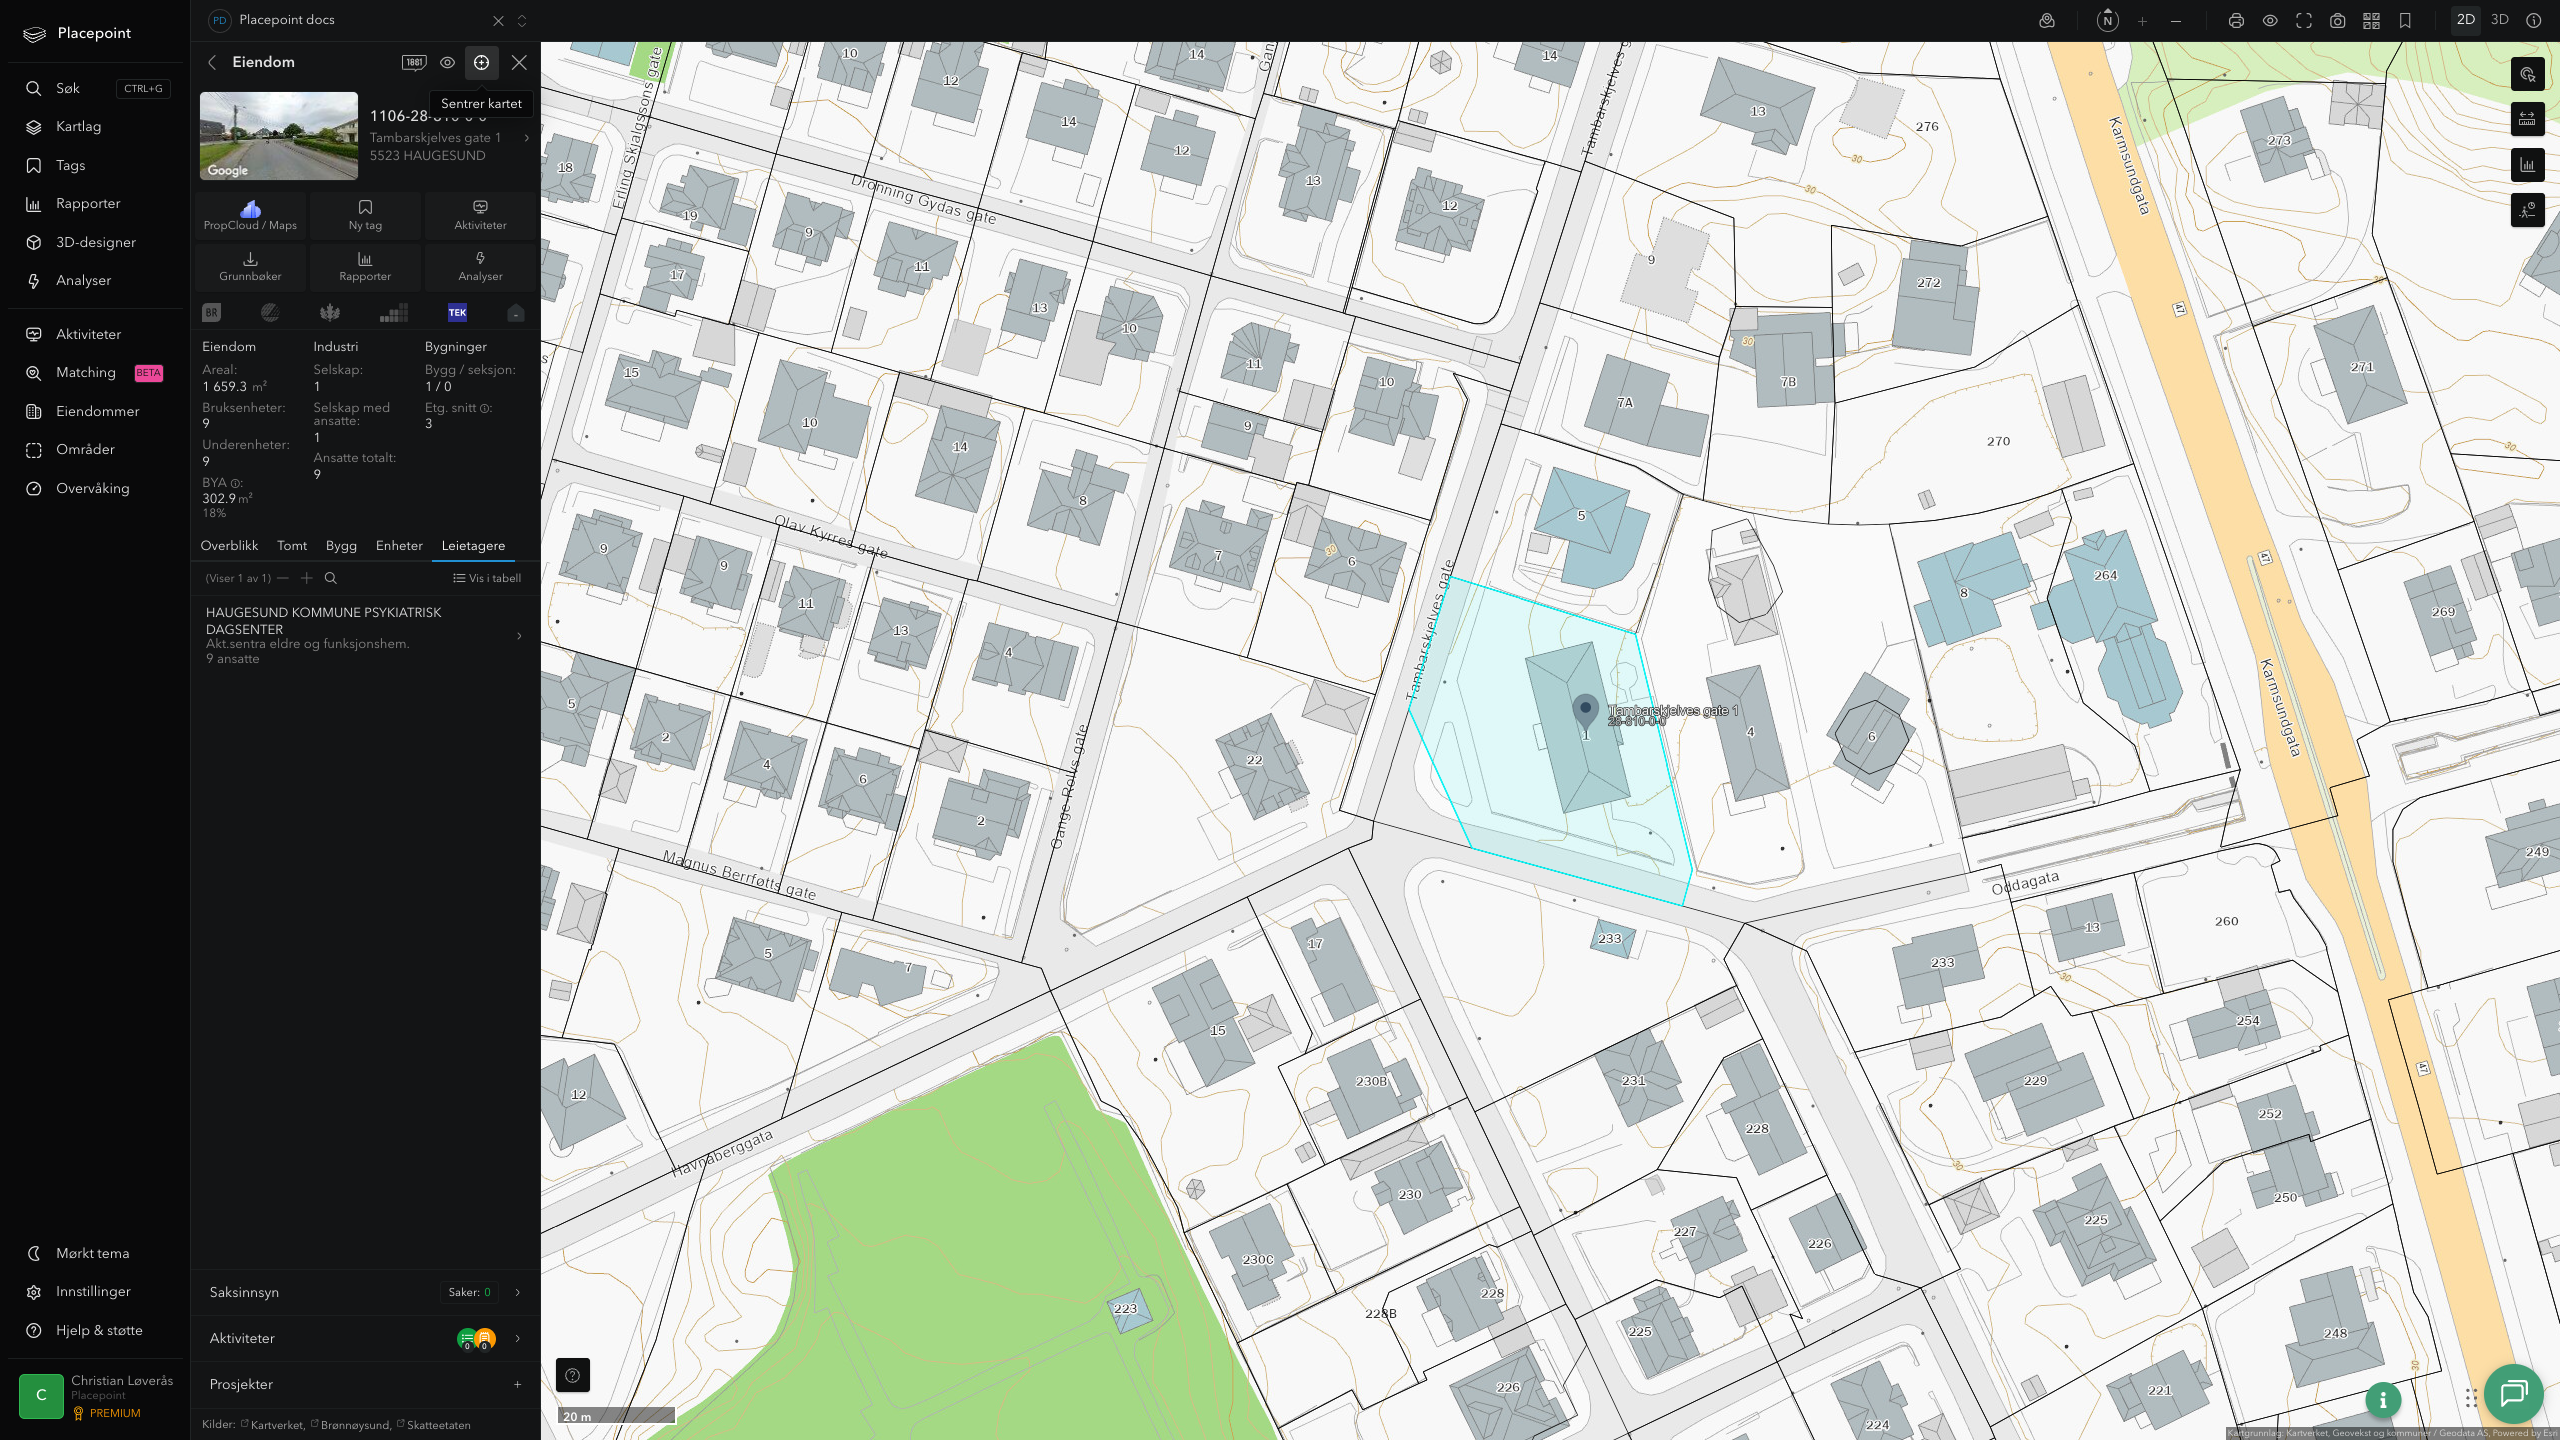Open Eiendommer list
Image resolution: width=2560 pixels, height=1440 pixels.
pos(97,411)
